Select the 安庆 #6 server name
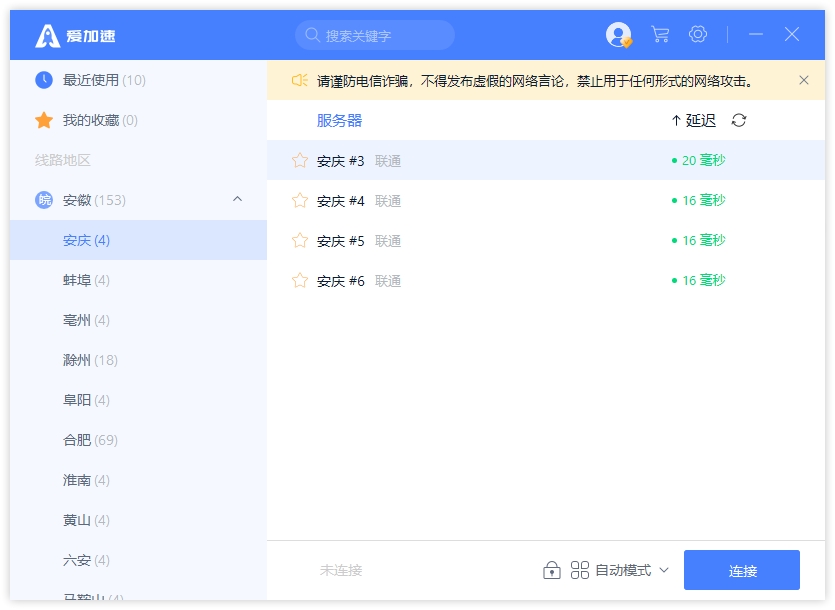 coord(340,281)
